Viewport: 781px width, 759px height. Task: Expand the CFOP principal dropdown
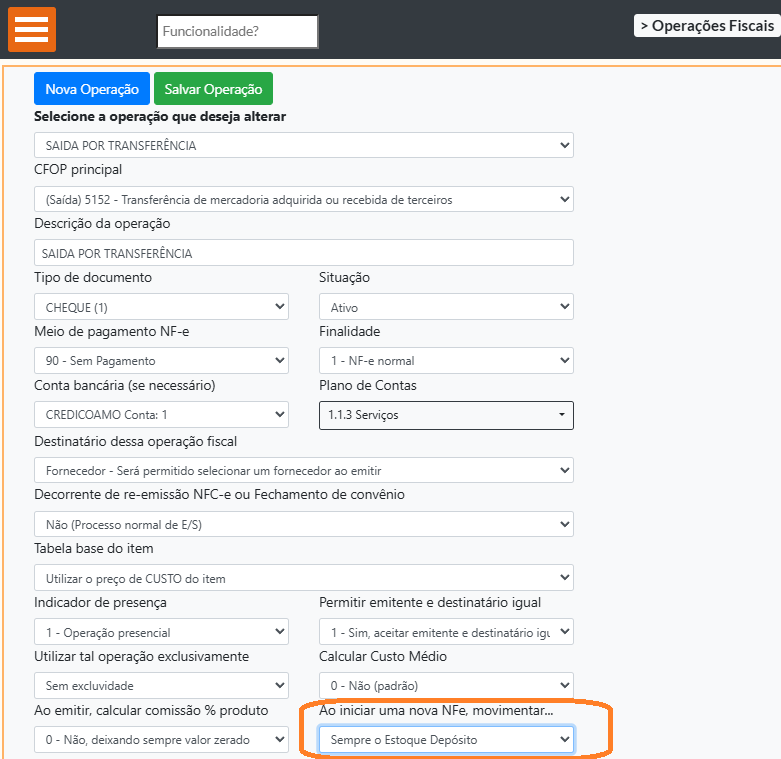(304, 199)
